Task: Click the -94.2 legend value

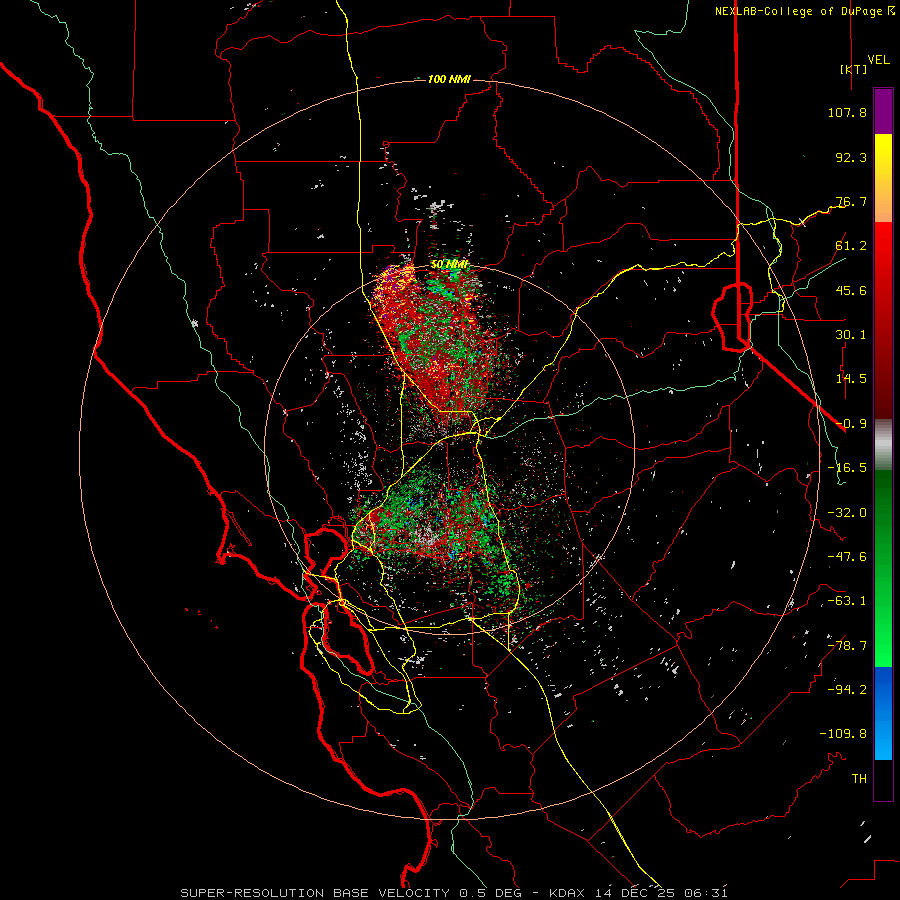Action: click(847, 690)
